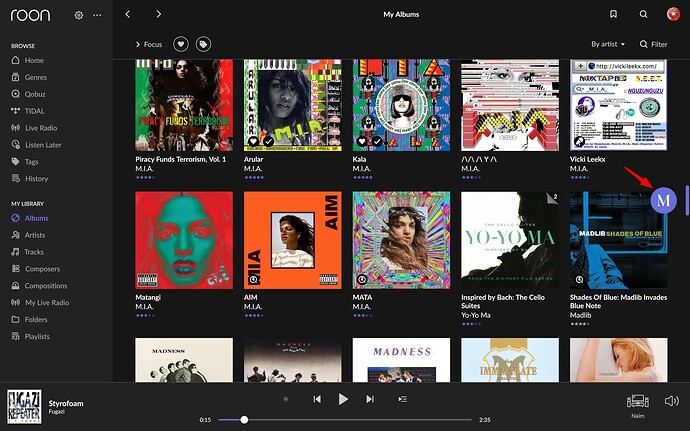Click the roon logo
The image size is (690, 431).
[30, 15]
